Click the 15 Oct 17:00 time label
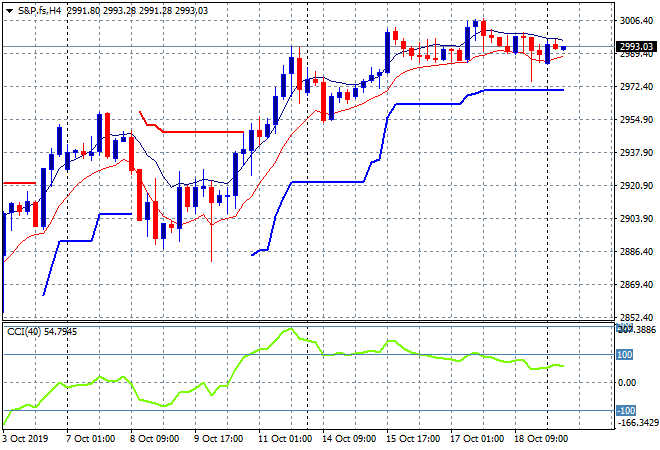Screen dimensions: 660x450 [413, 439]
